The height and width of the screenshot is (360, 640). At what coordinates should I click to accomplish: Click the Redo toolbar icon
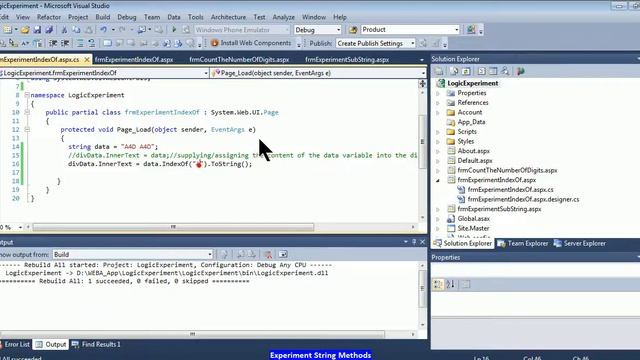122,30
